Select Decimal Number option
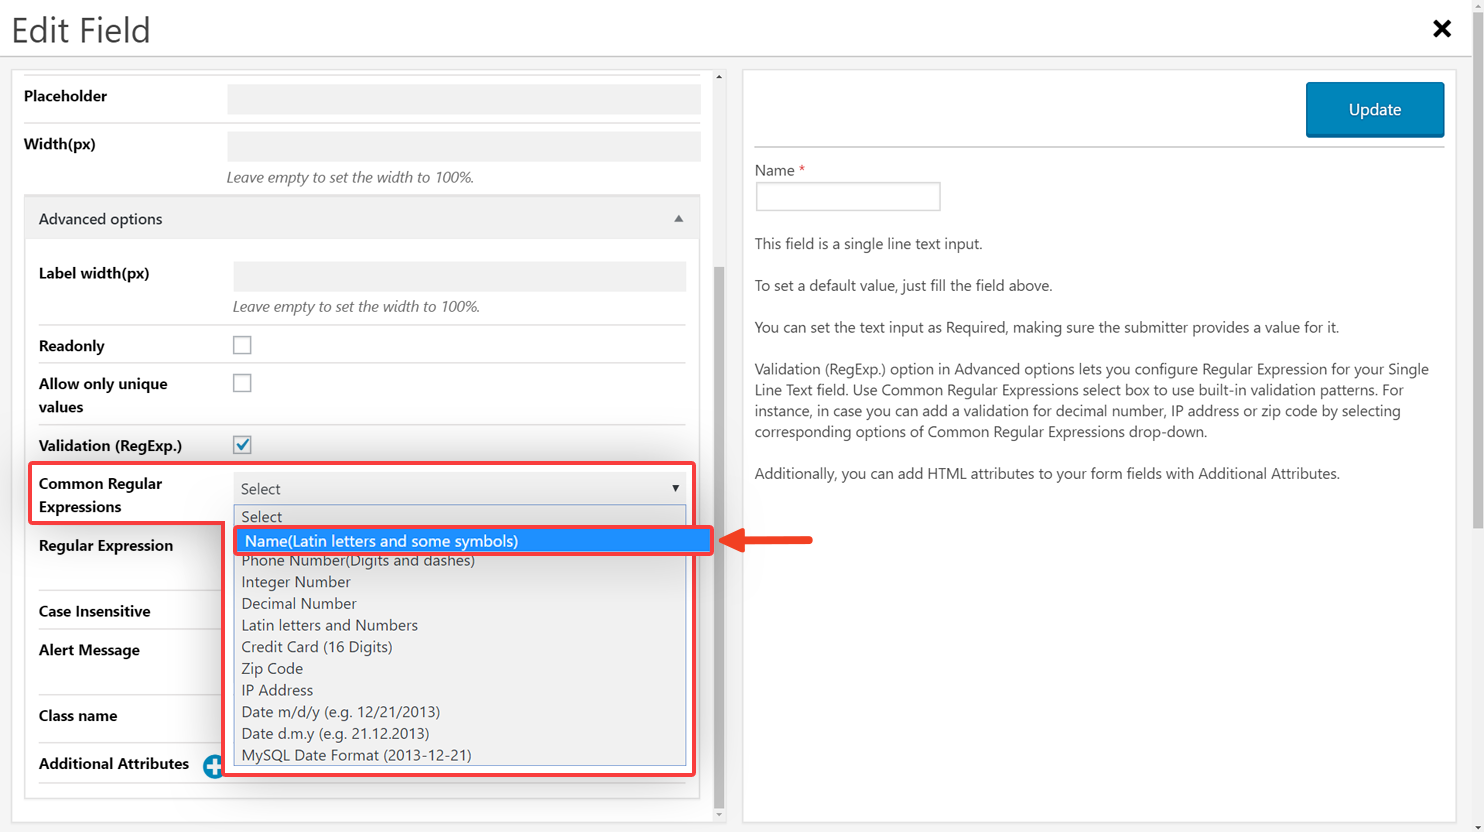The width and height of the screenshot is (1484, 832). pos(459,603)
